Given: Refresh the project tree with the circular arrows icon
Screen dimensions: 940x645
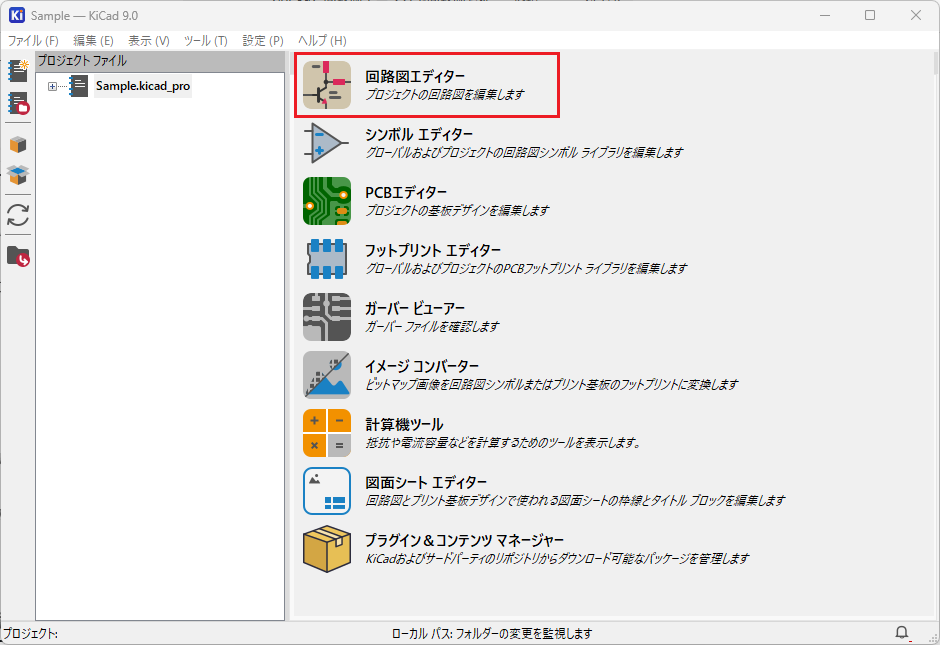Looking at the screenshot, I should [18, 215].
